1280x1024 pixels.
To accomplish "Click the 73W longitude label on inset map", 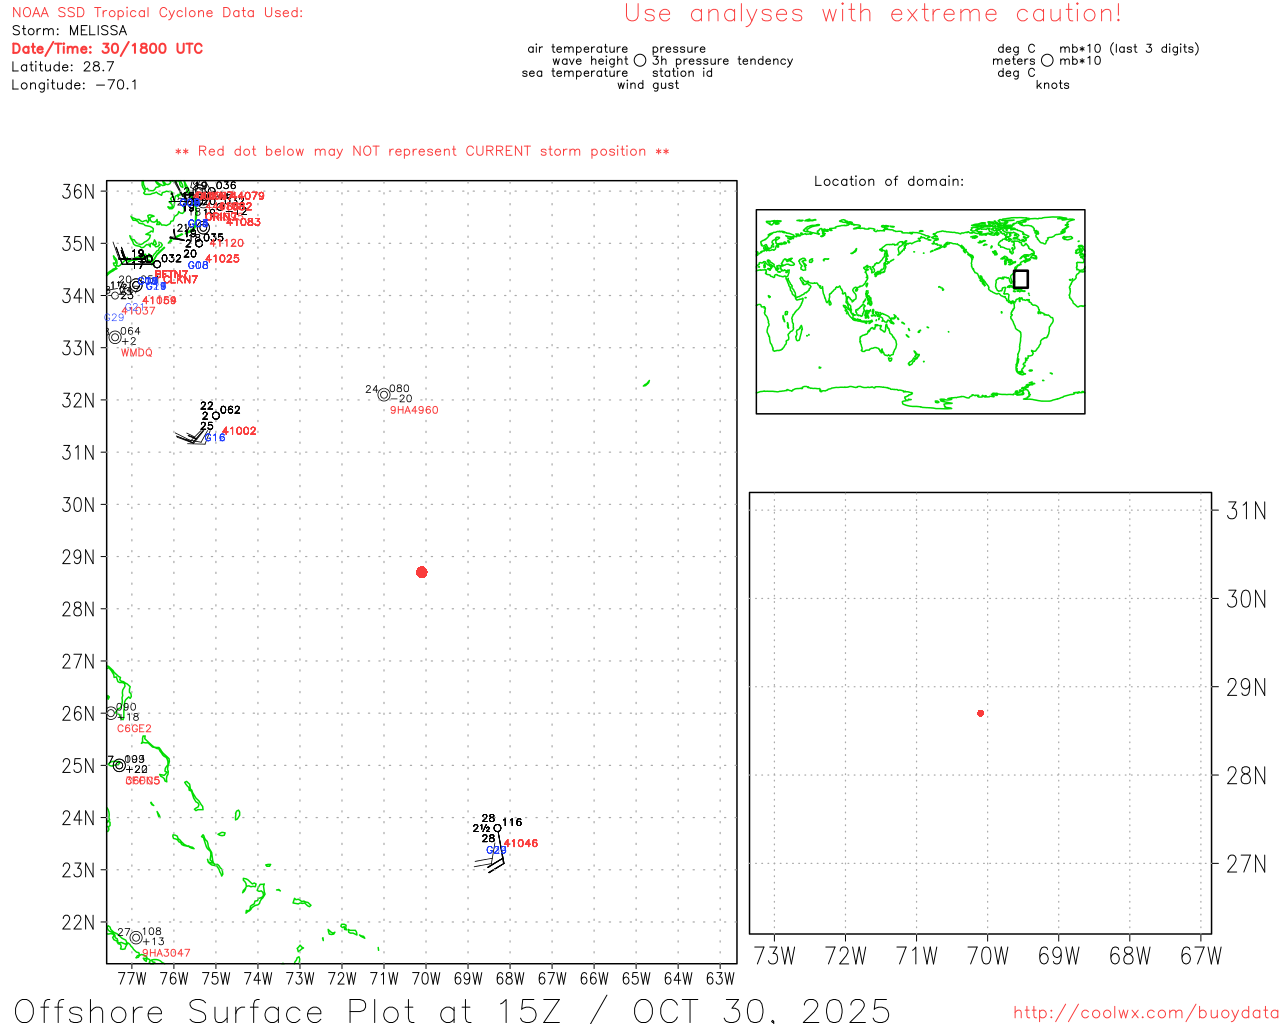I will 774,956.
